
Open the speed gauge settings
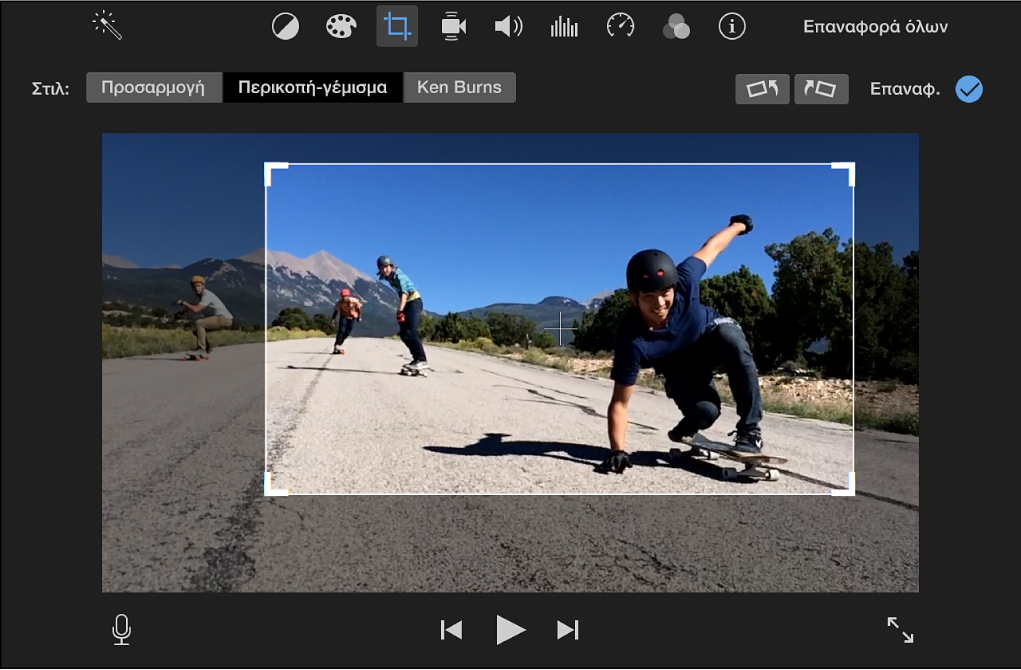pyautogui.click(x=620, y=27)
